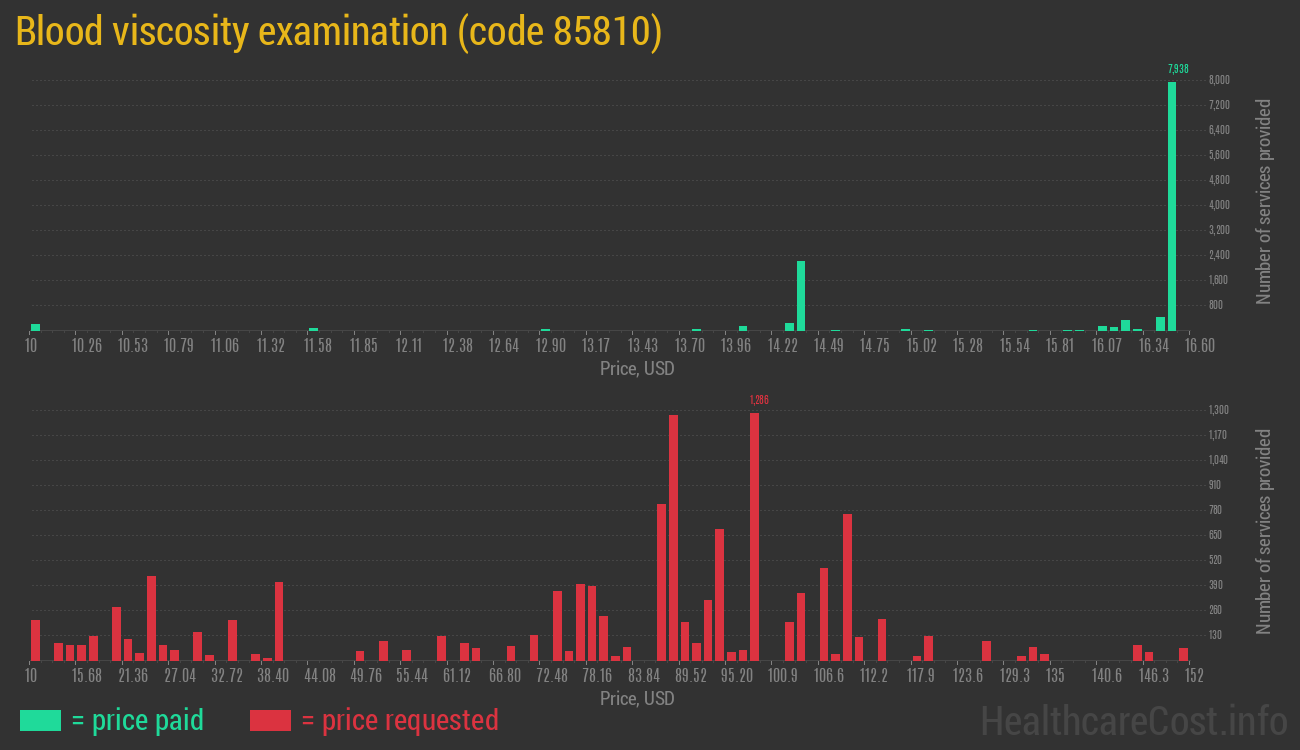The height and width of the screenshot is (750, 1300).
Task: Click the first green bar at price 10
Action: pos(35,327)
